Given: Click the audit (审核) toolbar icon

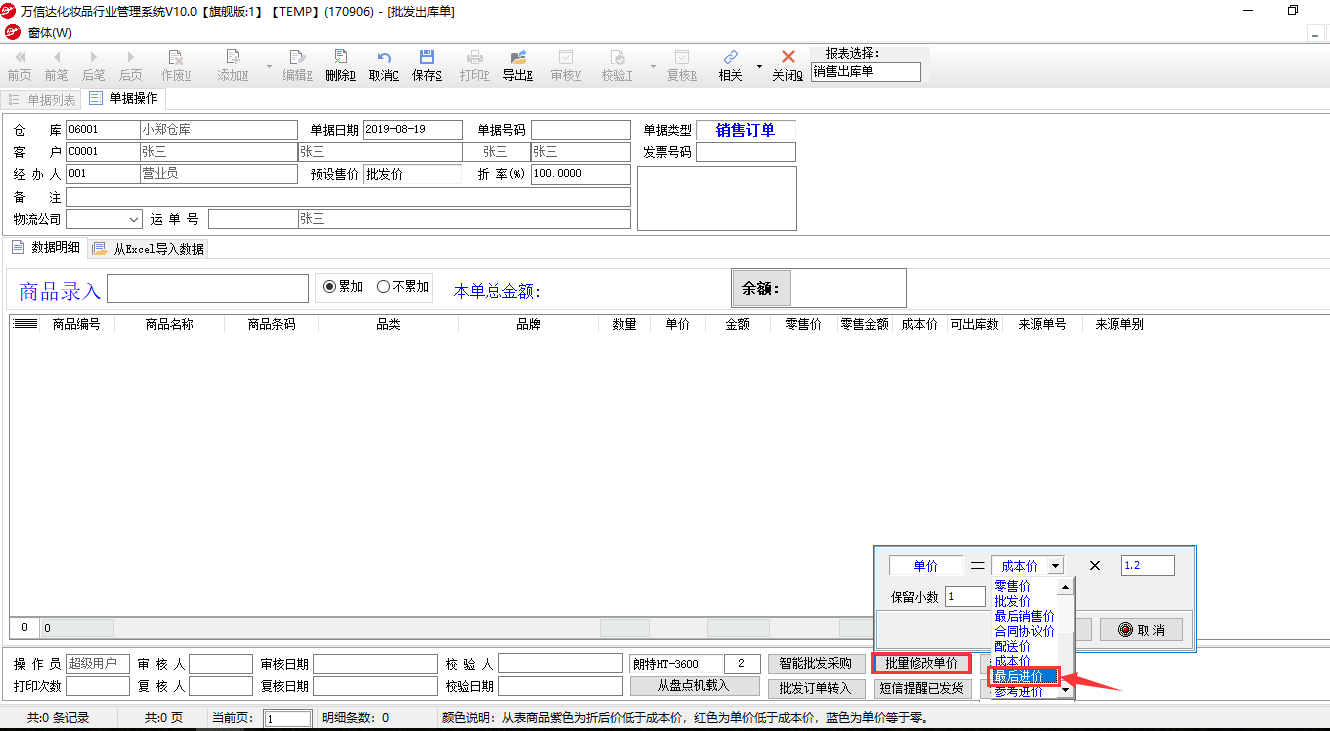Looking at the screenshot, I should coord(566,66).
